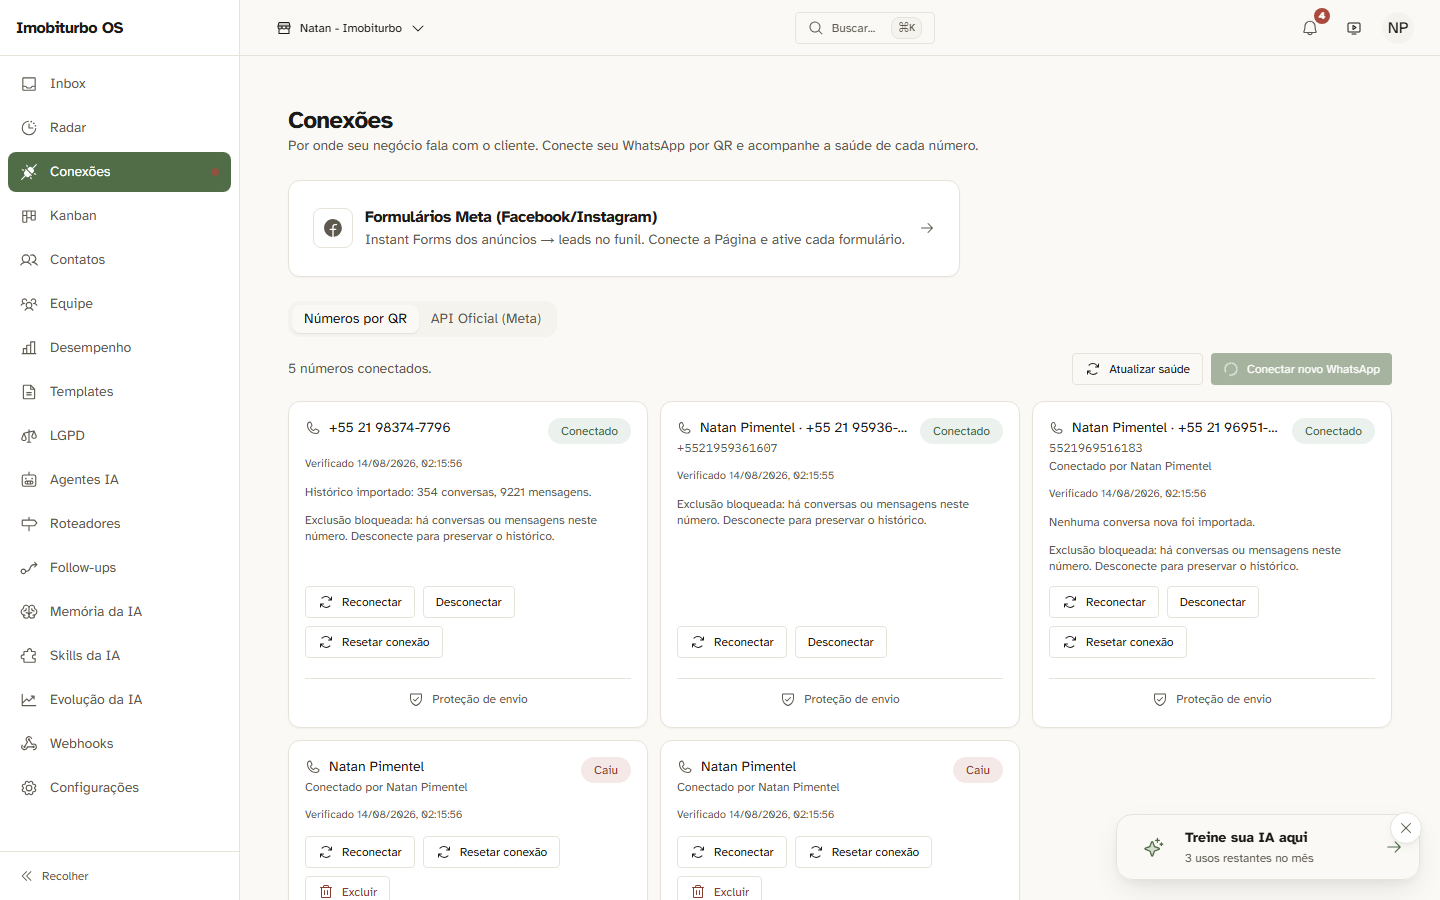Viewport: 1440px width, 900px height.
Task: Click the Agentes IA robot icon
Action: [x=29, y=480]
